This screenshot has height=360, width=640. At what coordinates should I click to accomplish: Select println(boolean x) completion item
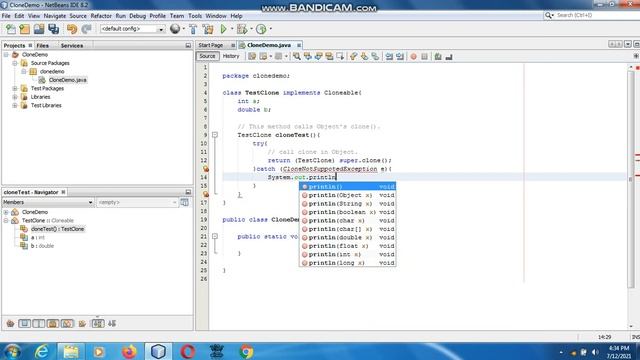[x=348, y=212]
